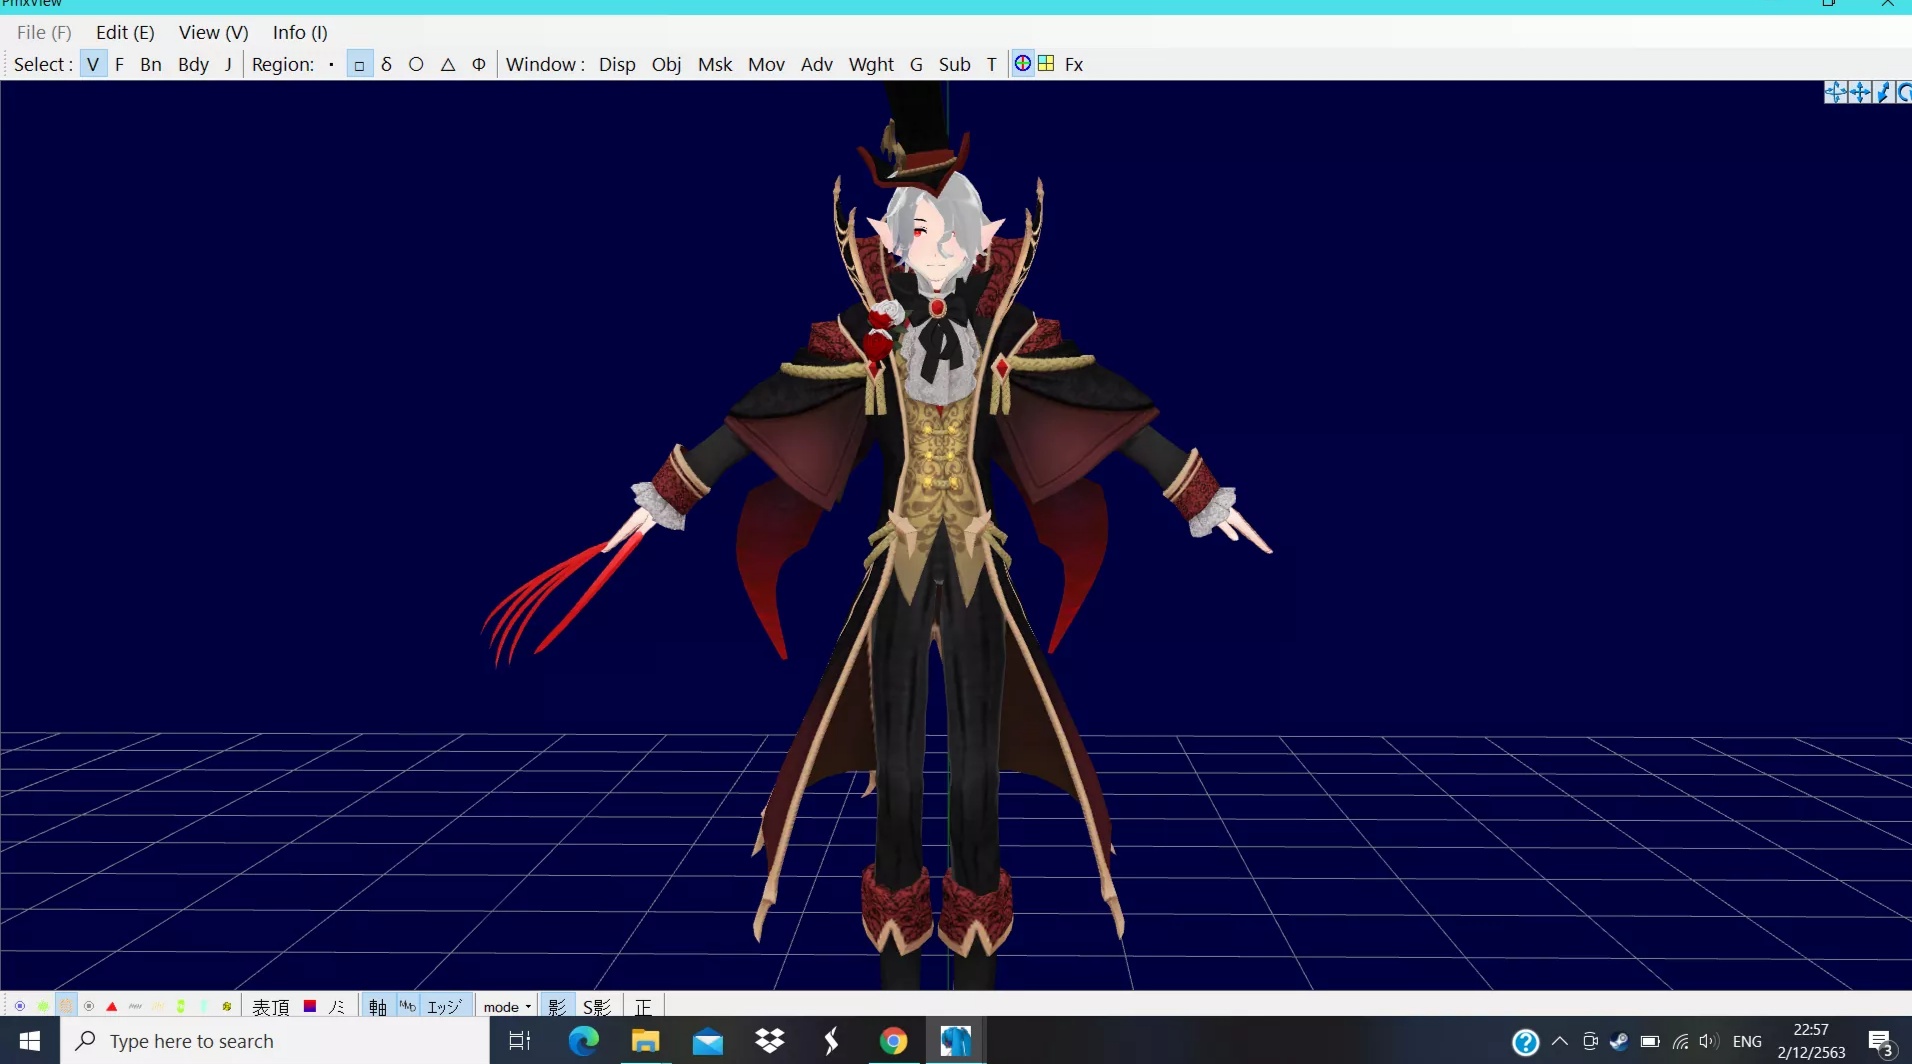The image size is (1912, 1064).
Task: Click the red-blue color swatch near 表頂
Action: point(309,1006)
